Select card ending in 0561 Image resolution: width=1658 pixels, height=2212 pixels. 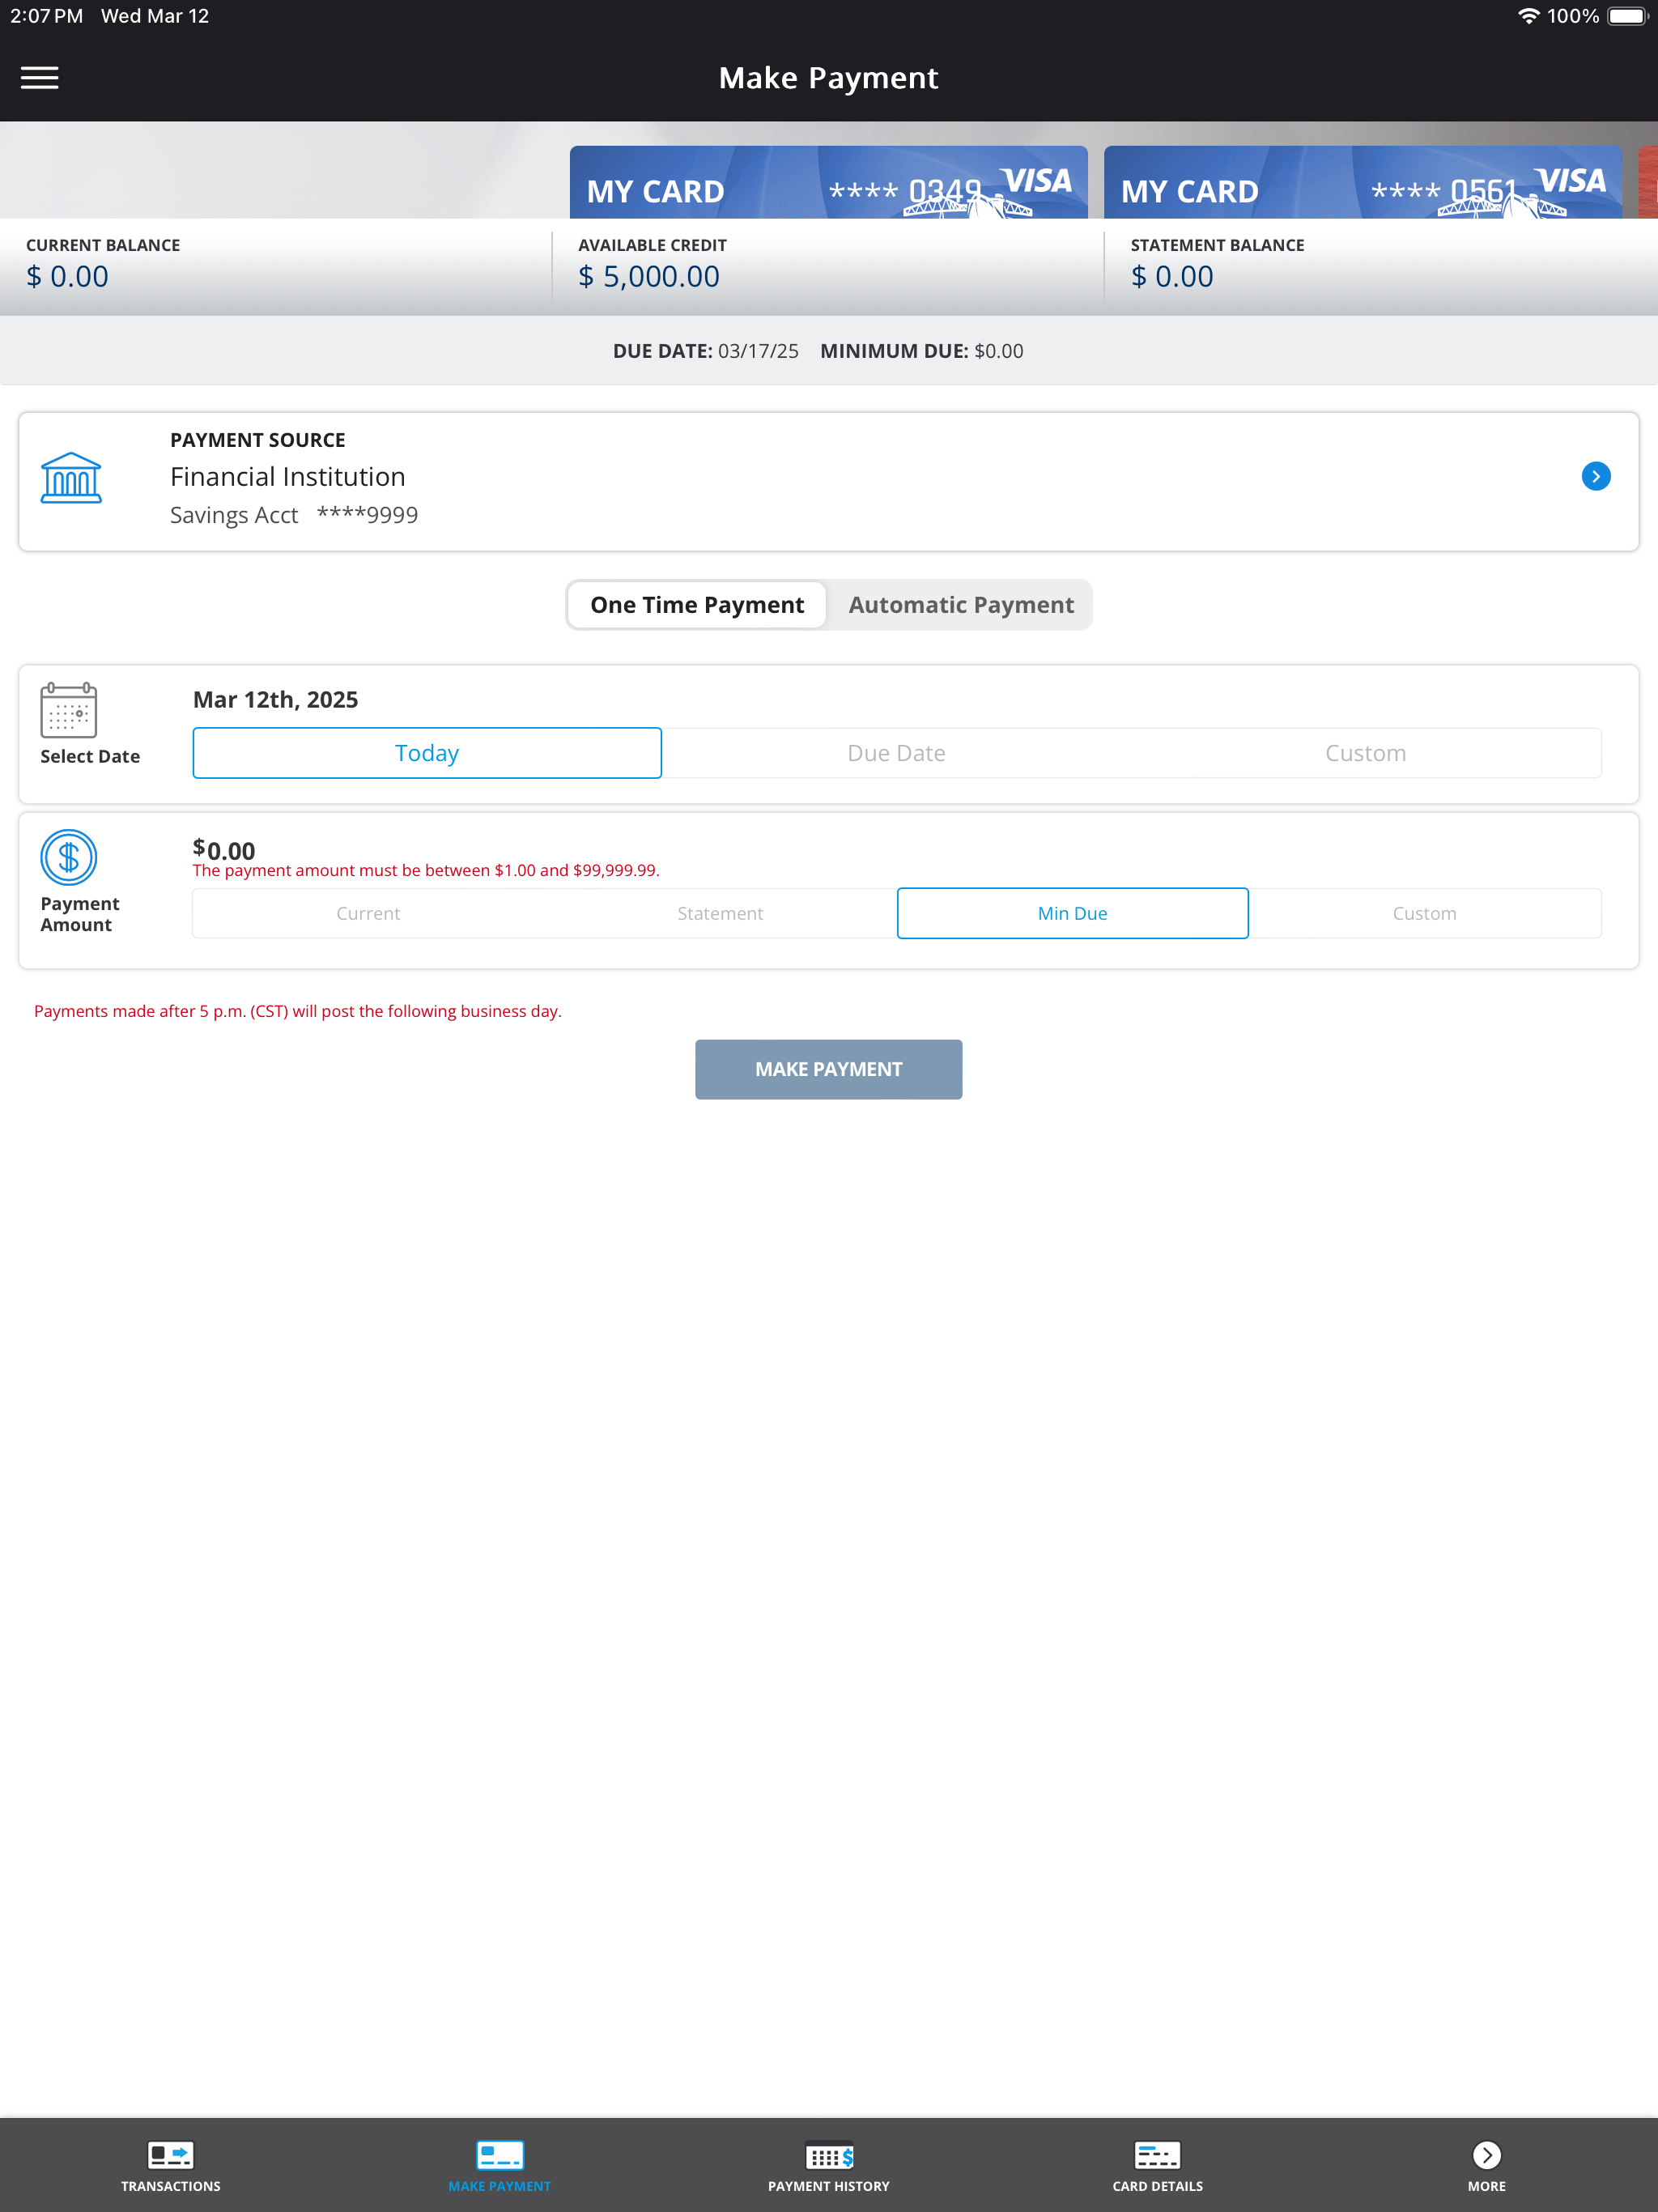pyautogui.click(x=1362, y=183)
